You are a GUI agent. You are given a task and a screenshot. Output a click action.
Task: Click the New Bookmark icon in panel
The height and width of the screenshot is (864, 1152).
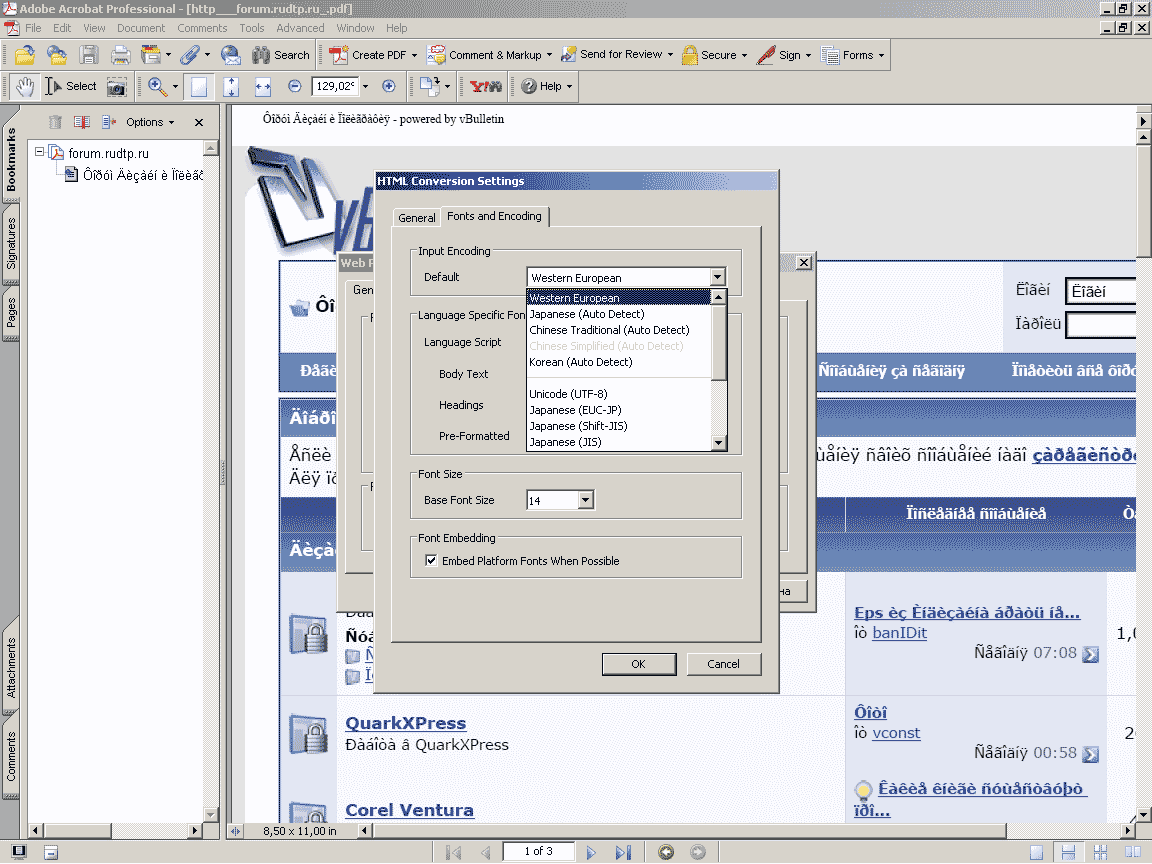tap(81, 122)
